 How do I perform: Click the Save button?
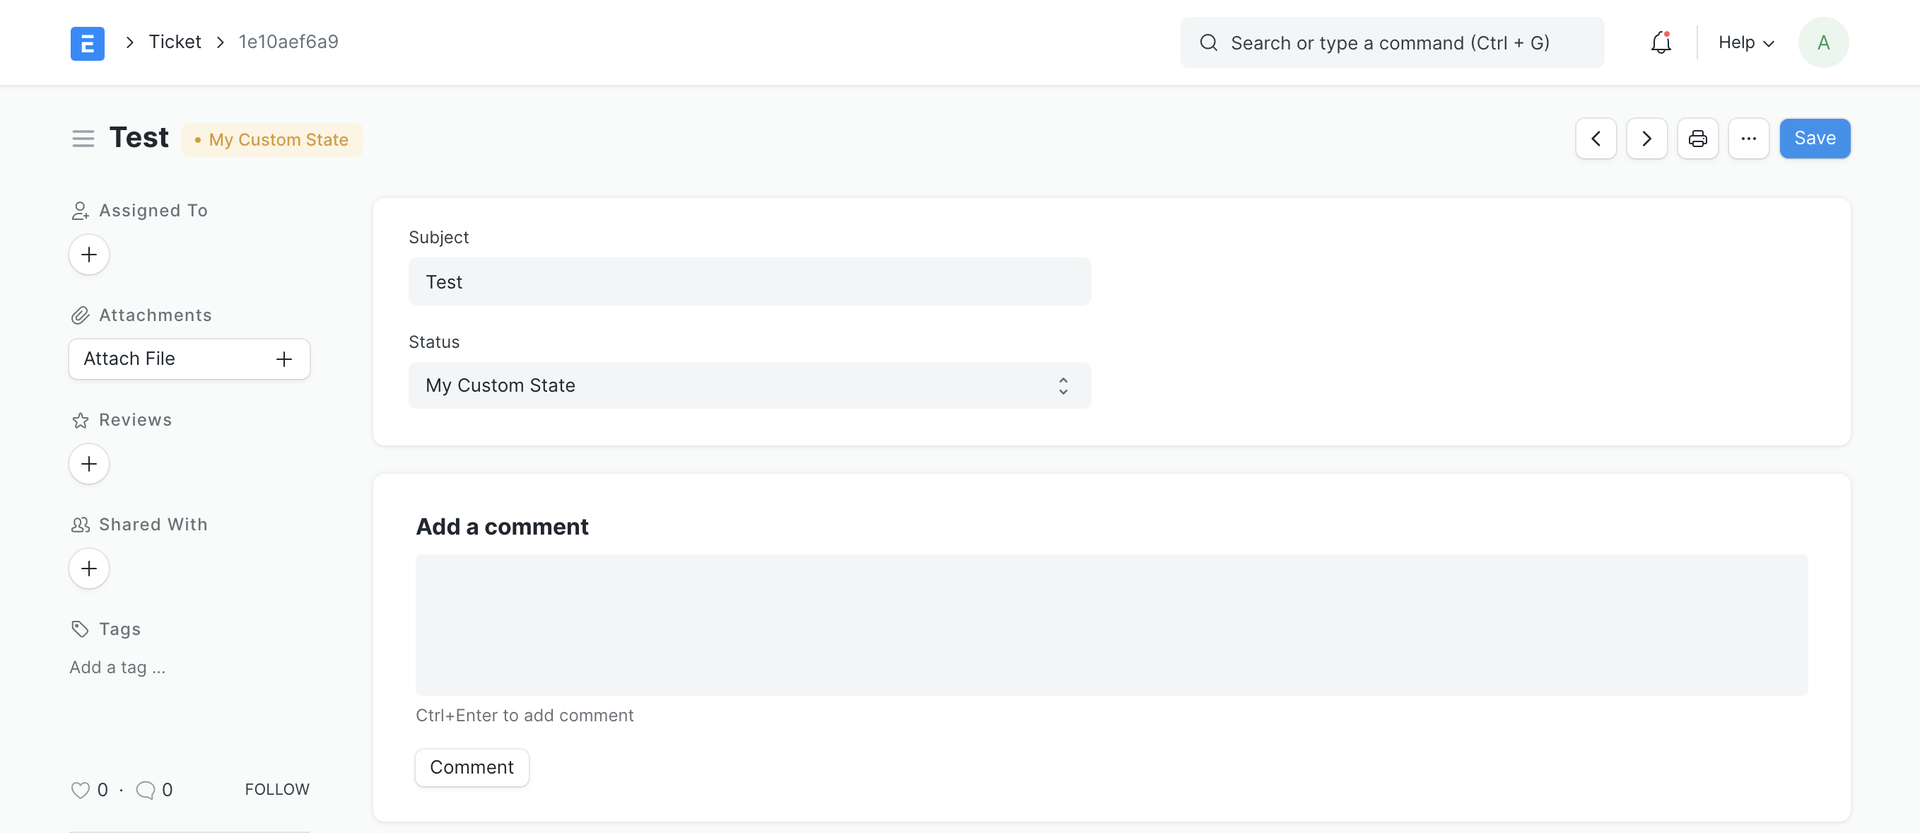tap(1814, 139)
